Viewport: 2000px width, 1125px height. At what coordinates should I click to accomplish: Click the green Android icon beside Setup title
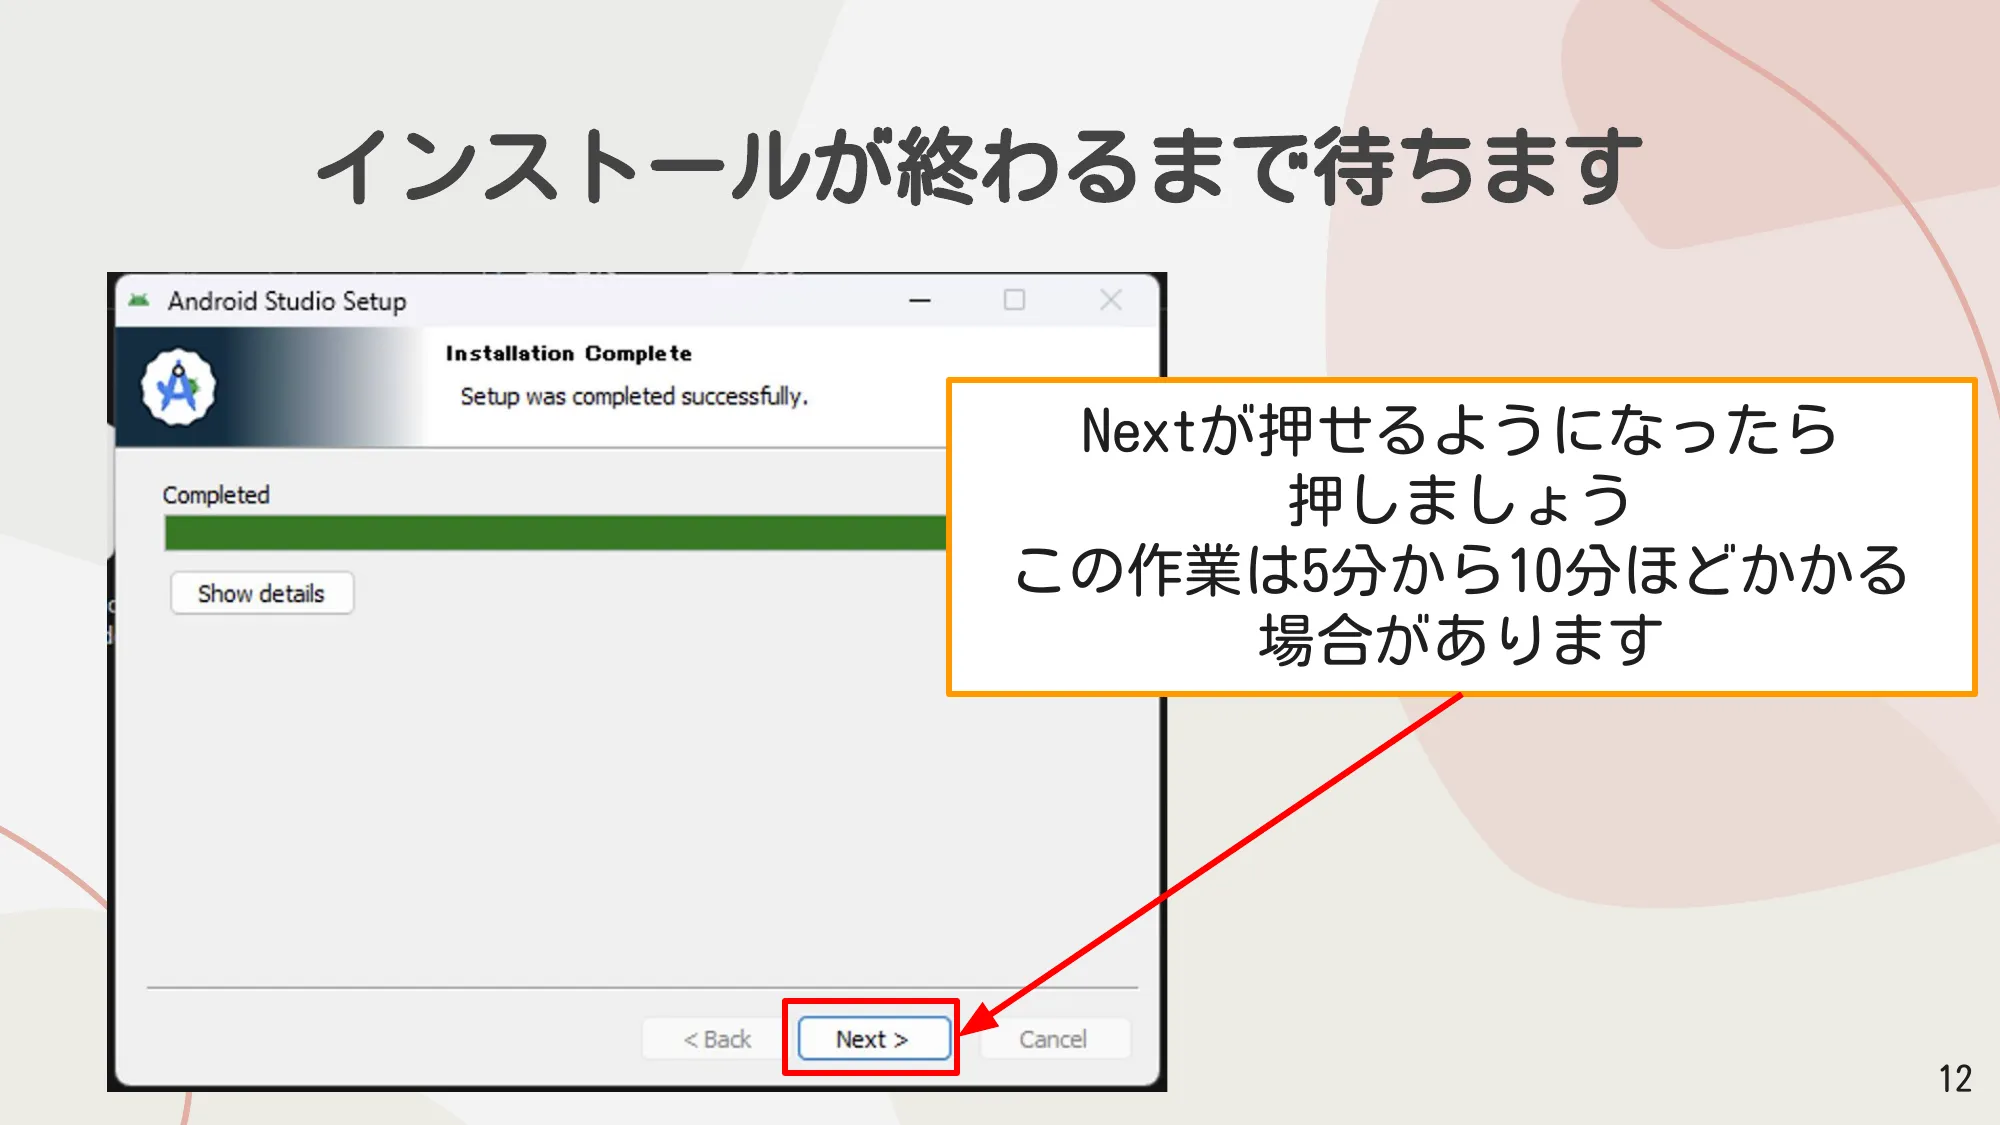(x=139, y=300)
